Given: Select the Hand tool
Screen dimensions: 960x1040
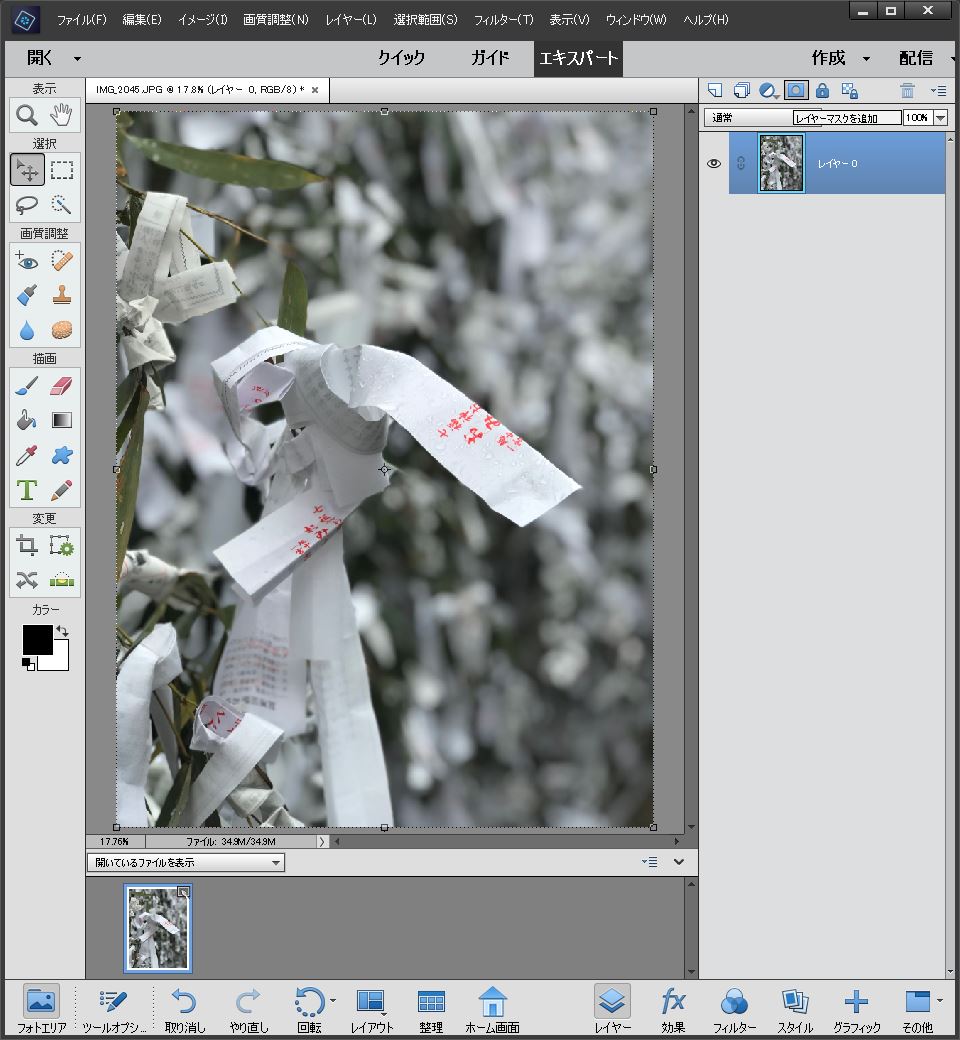Looking at the screenshot, I should click(62, 116).
